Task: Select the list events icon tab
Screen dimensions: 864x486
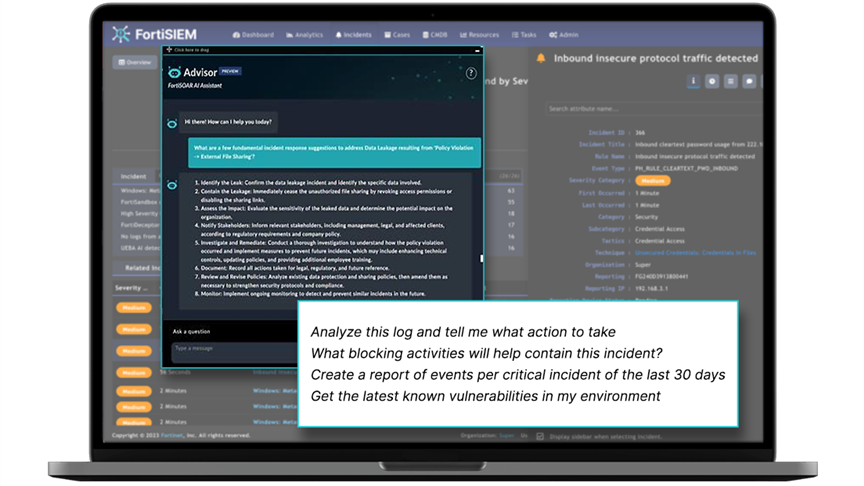Action: click(731, 82)
